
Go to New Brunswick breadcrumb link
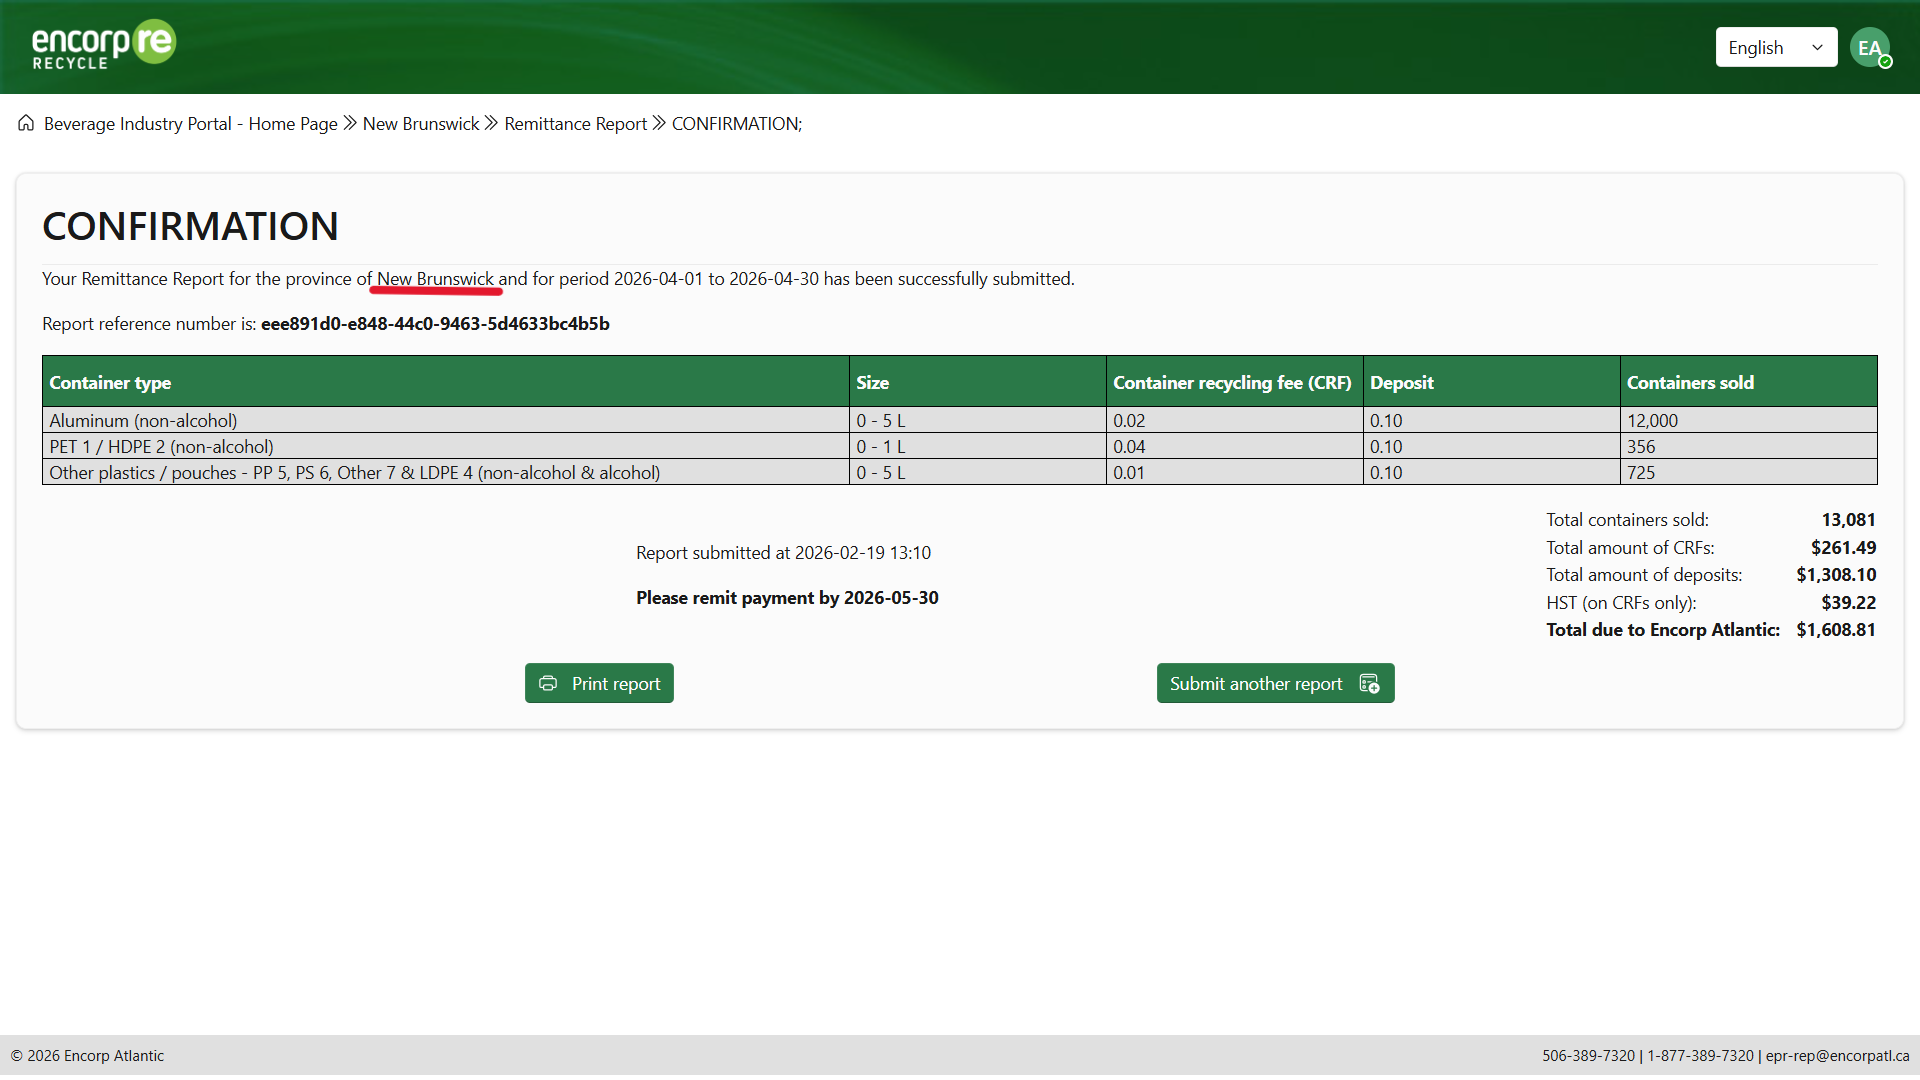point(421,123)
